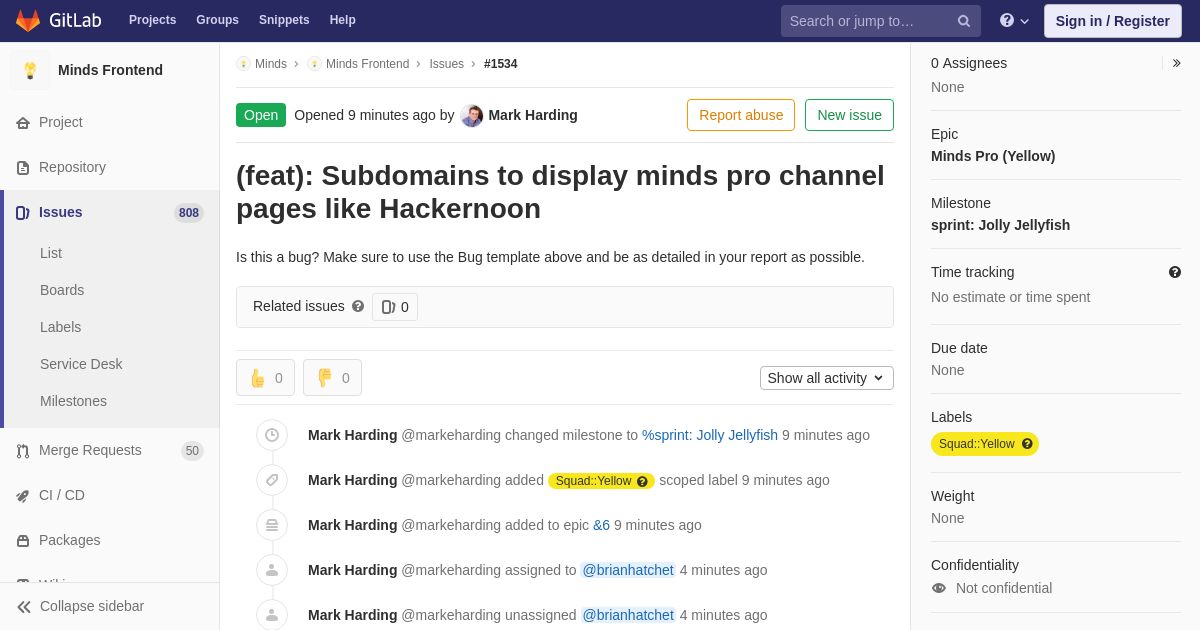The image size is (1200, 630).
Task: Open Milestones in the sidebar
Action: coord(73,401)
